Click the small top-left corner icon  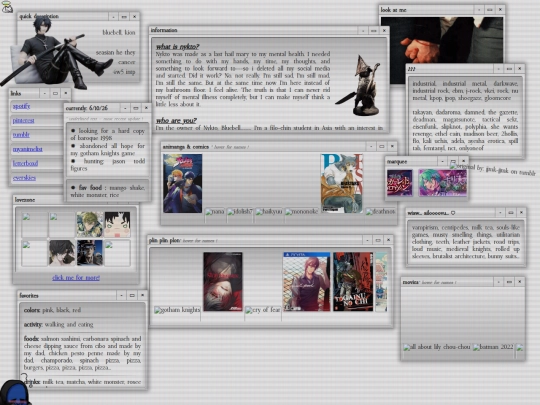pyautogui.click(x=7, y=7)
